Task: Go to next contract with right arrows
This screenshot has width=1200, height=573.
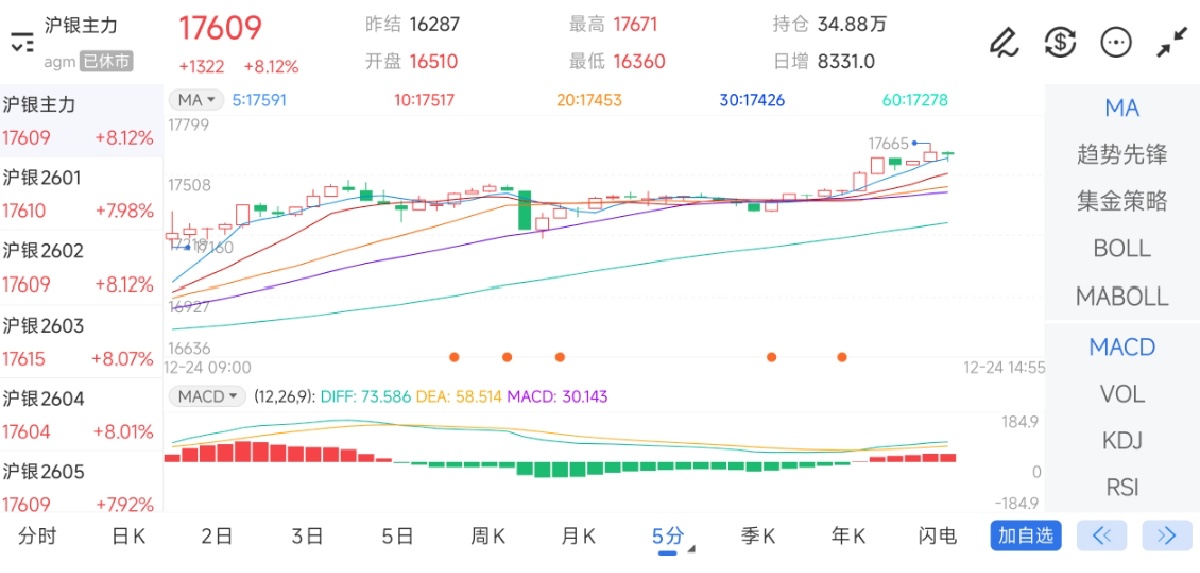Action: point(1167,536)
